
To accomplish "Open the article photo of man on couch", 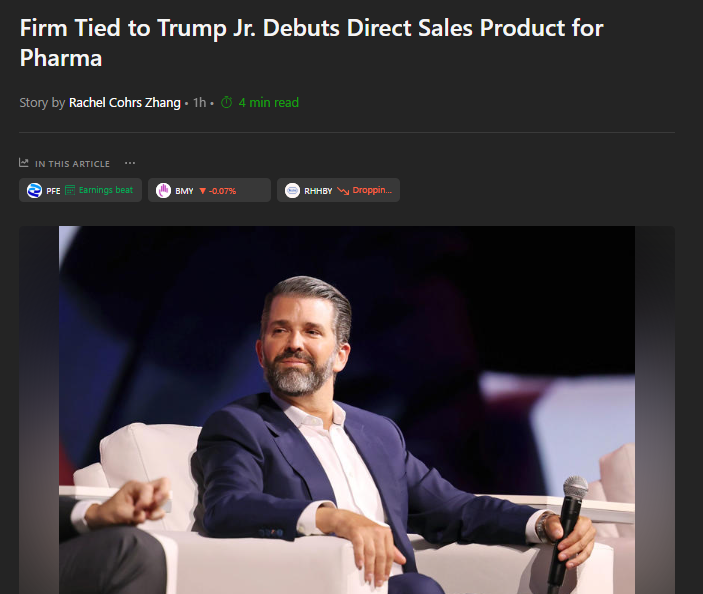I will 347,410.
